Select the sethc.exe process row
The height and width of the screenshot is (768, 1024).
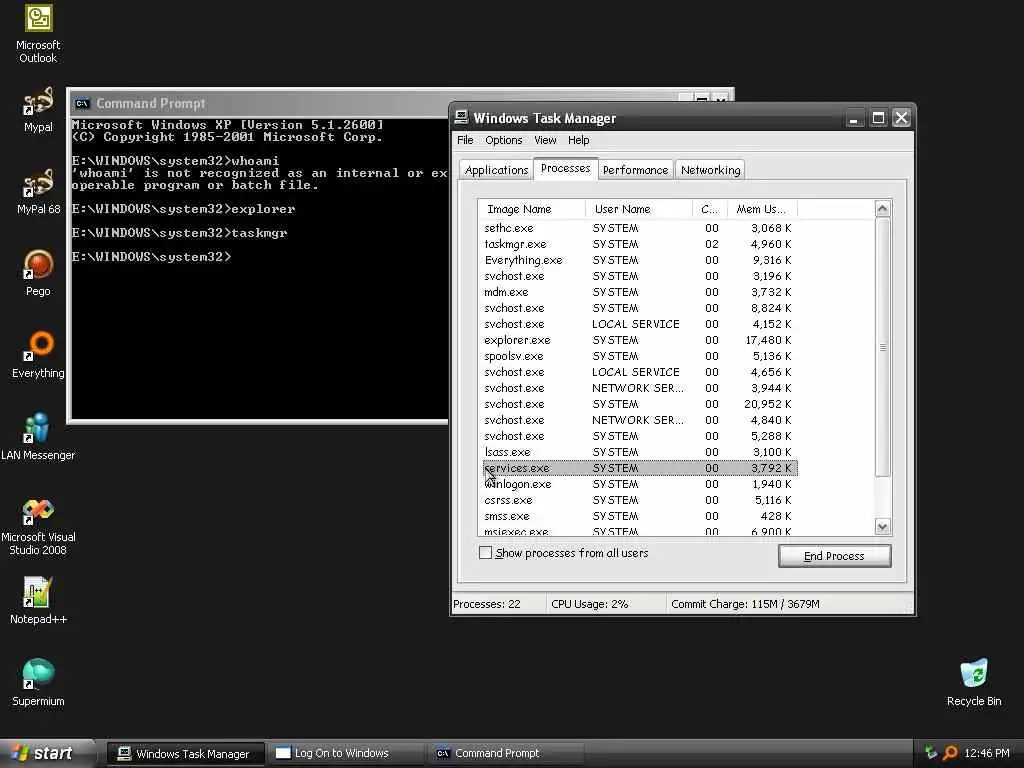[638, 228]
